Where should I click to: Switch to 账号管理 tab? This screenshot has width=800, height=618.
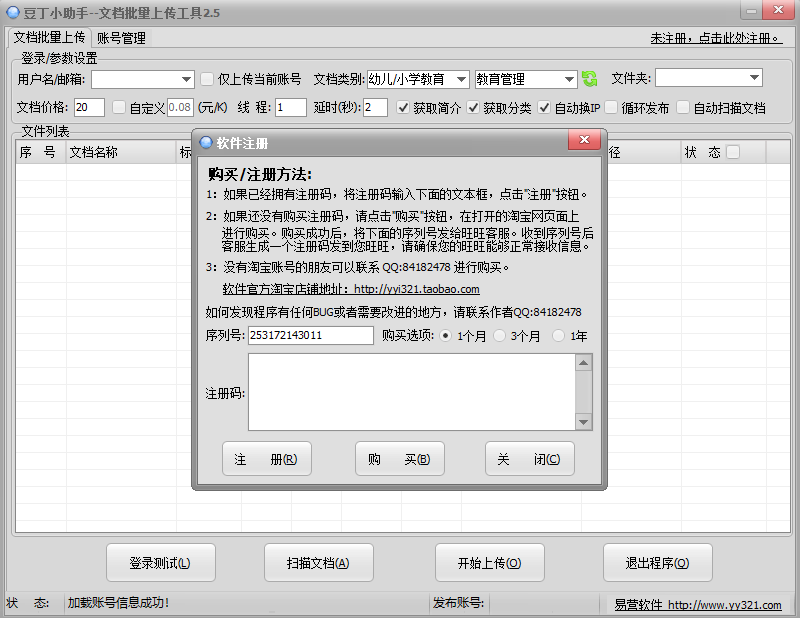point(121,38)
